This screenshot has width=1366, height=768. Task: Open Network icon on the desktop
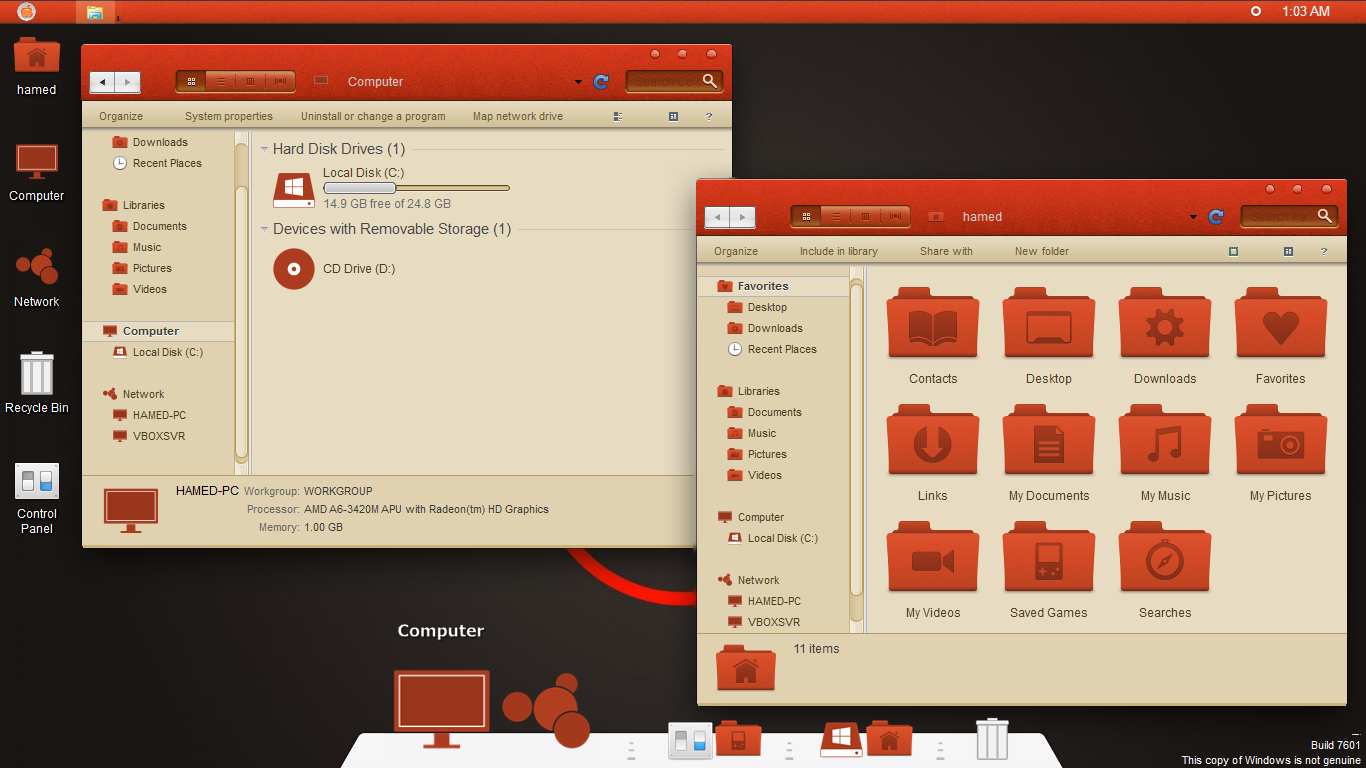pos(37,268)
